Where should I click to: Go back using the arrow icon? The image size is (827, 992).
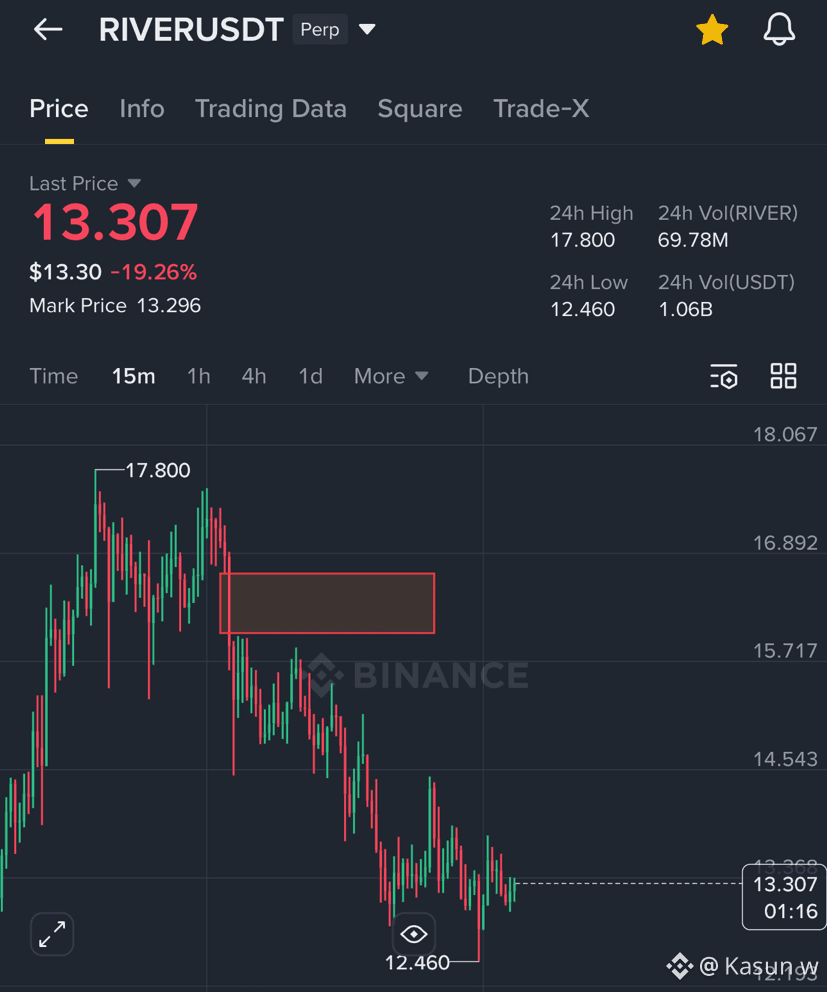[48, 29]
